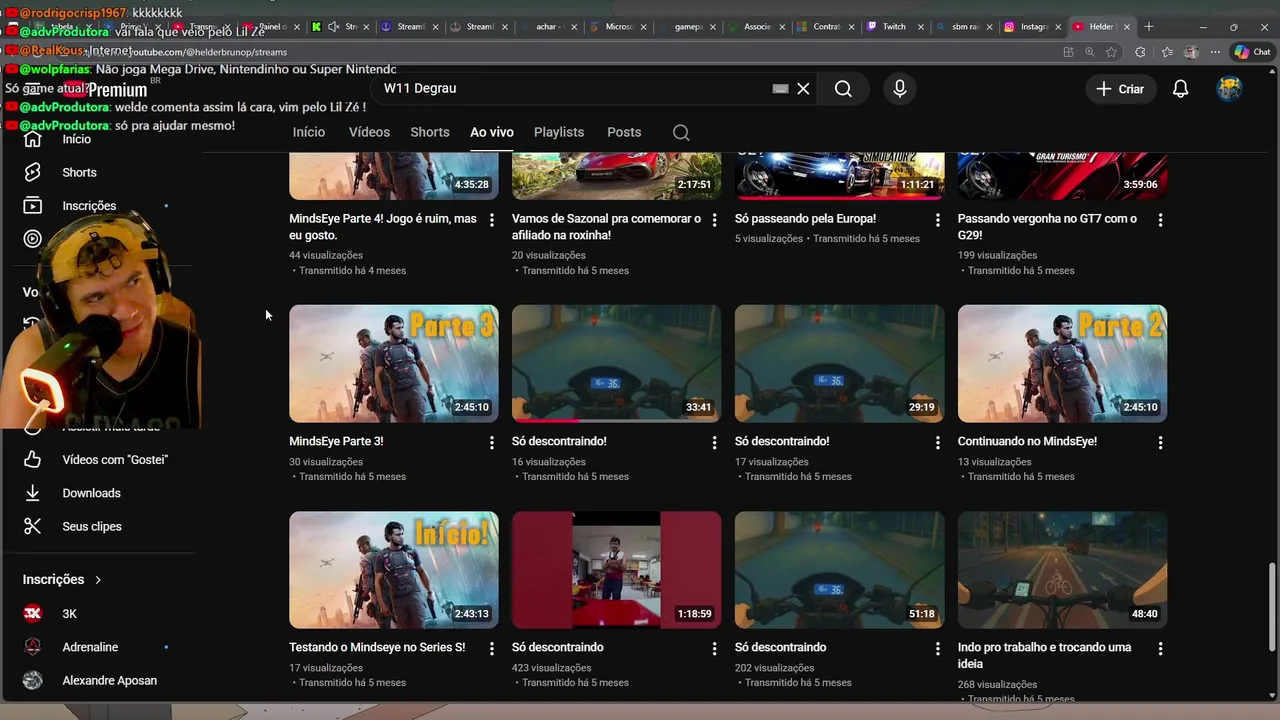Select the Ao vivo channel tab
This screenshot has height=720, width=1280.
492,132
